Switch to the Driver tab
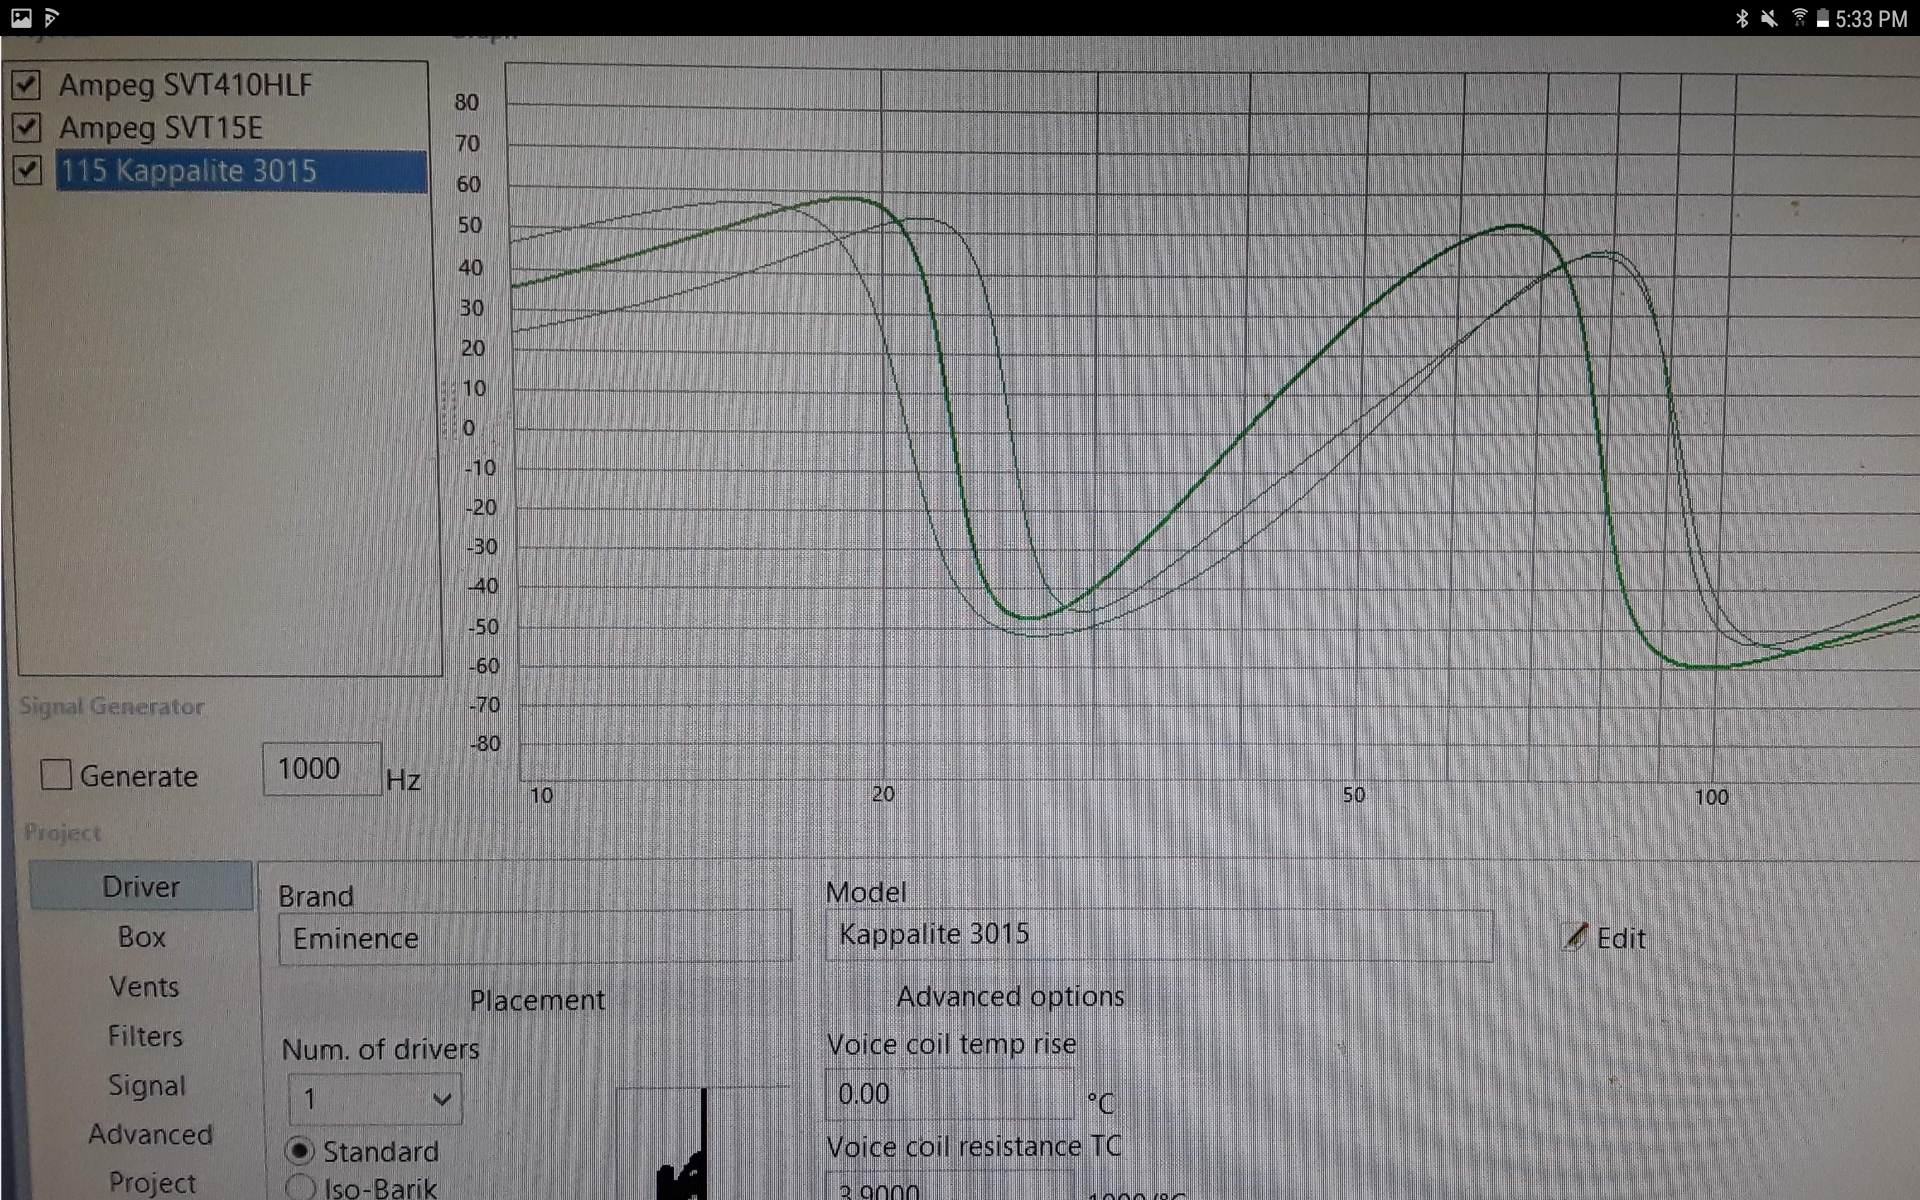1920x1200 pixels. (141, 886)
